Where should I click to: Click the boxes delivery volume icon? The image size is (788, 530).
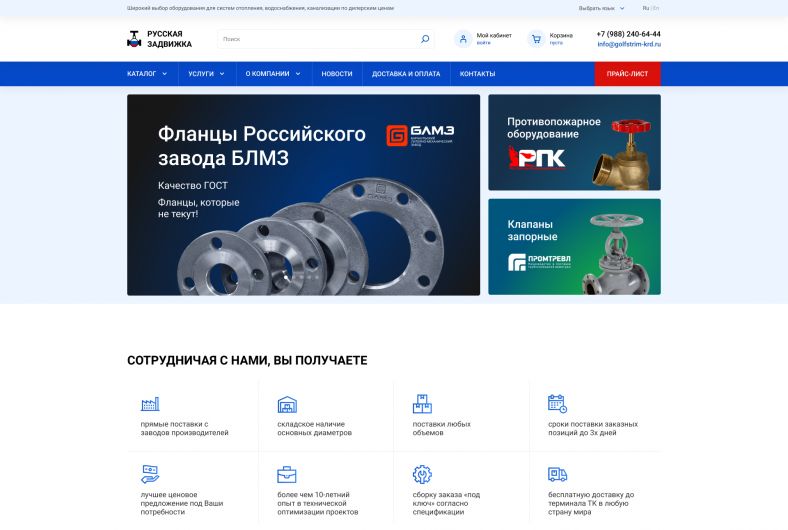pyautogui.click(x=422, y=403)
